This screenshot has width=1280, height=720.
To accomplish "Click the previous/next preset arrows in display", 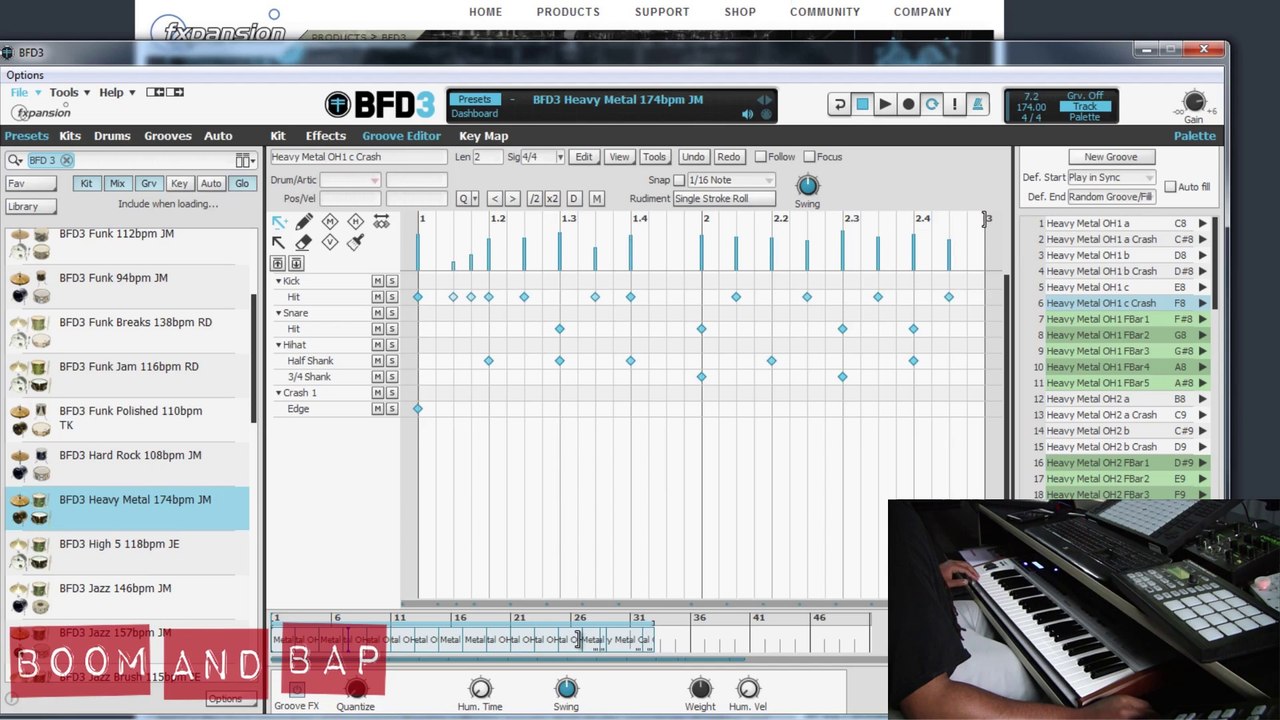I will point(765,99).
